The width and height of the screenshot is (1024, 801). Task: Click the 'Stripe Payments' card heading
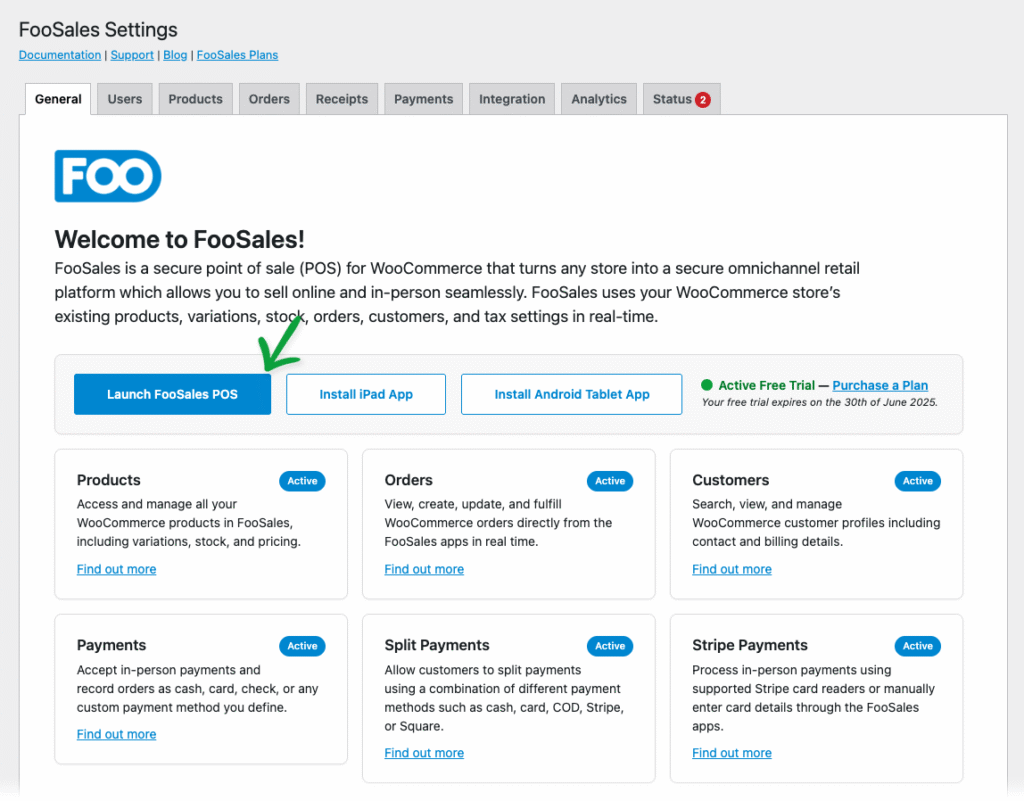tap(750, 645)
